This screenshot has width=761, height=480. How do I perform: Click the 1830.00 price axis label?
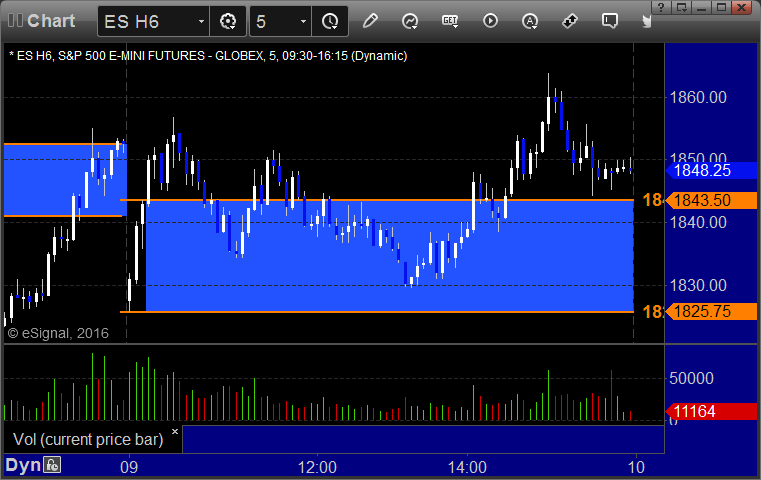(x=698, y=285)
